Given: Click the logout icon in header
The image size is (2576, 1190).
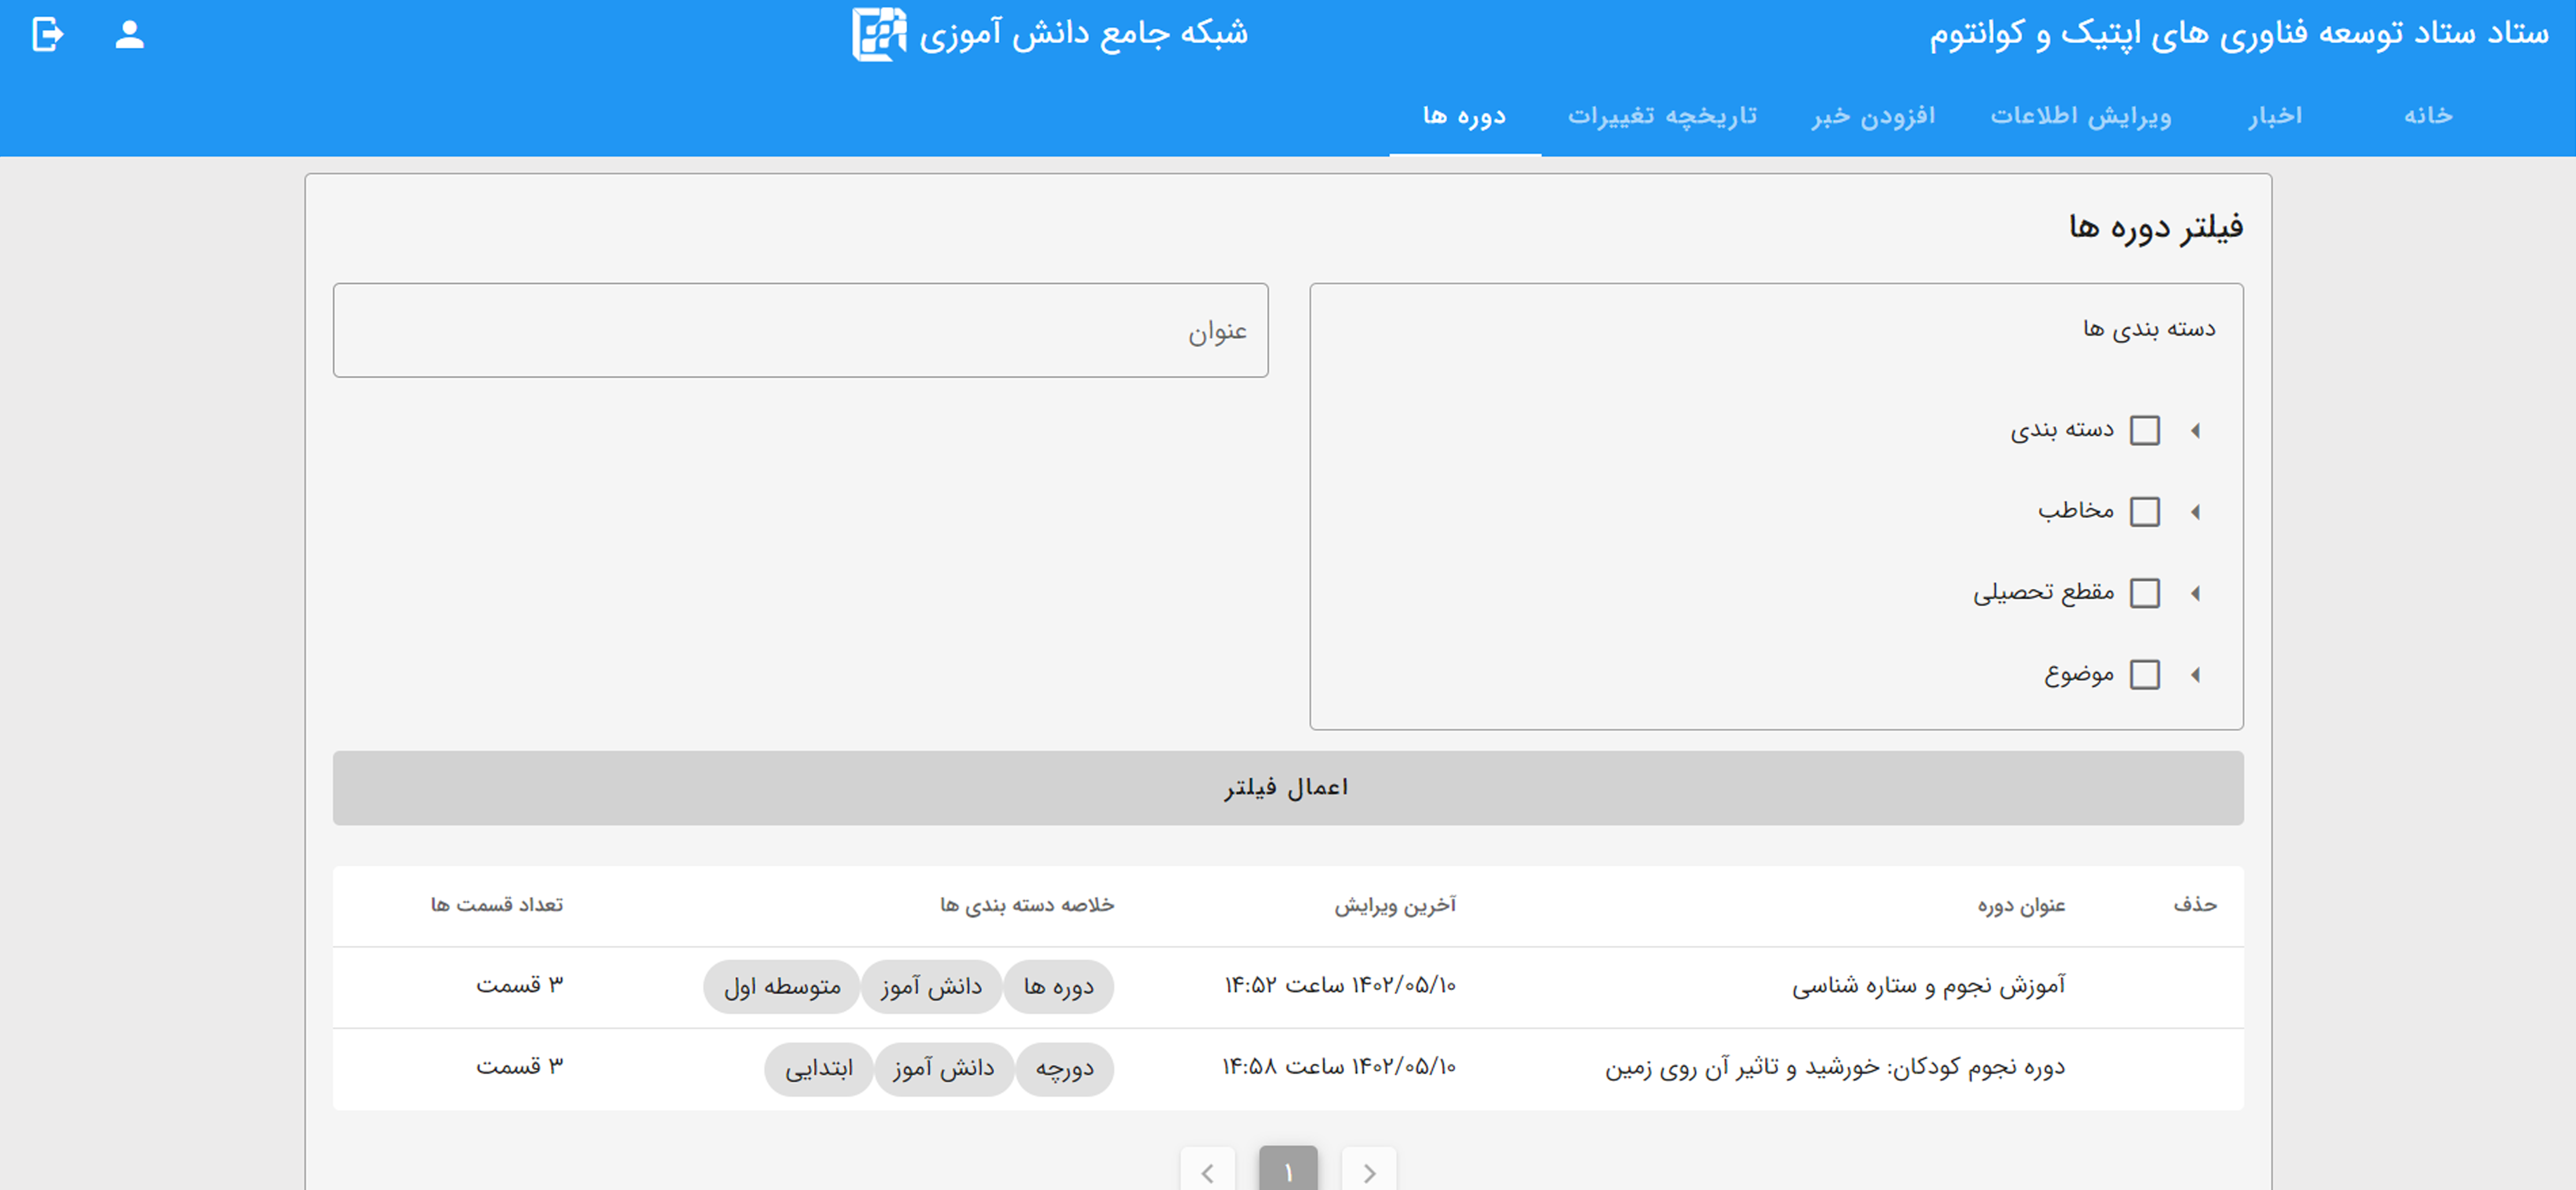Looking at the screenshot, I should click(47, 35).
